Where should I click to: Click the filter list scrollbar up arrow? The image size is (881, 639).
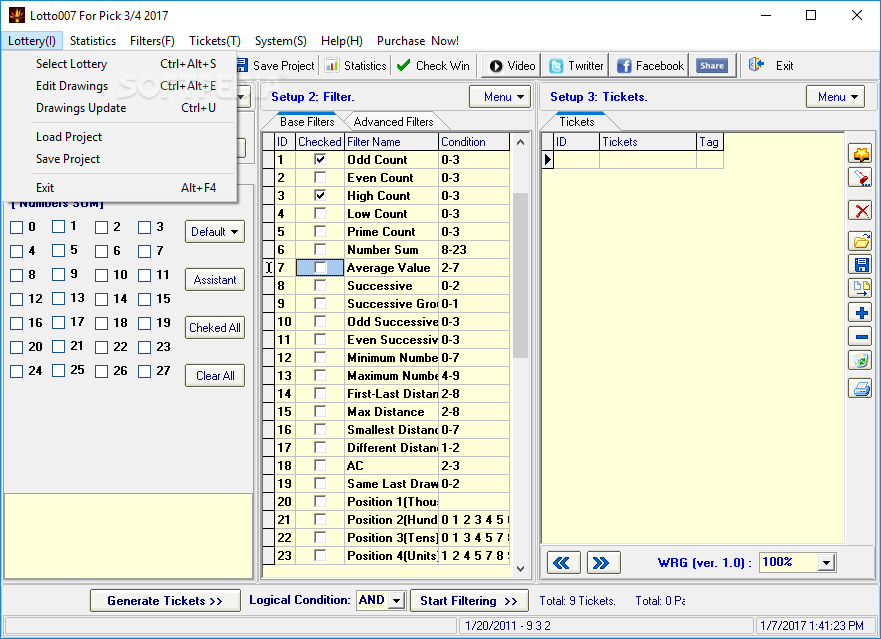[x=520, y=142]
